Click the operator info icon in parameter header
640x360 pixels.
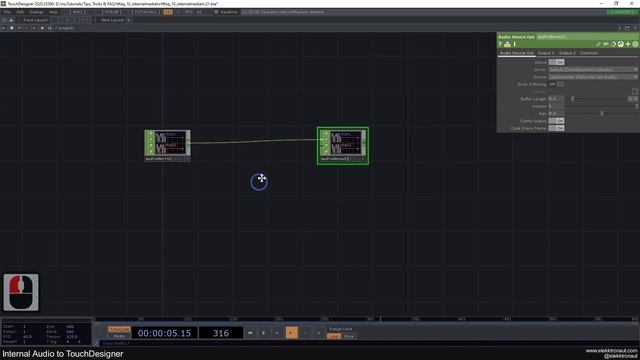click(515, 44)
